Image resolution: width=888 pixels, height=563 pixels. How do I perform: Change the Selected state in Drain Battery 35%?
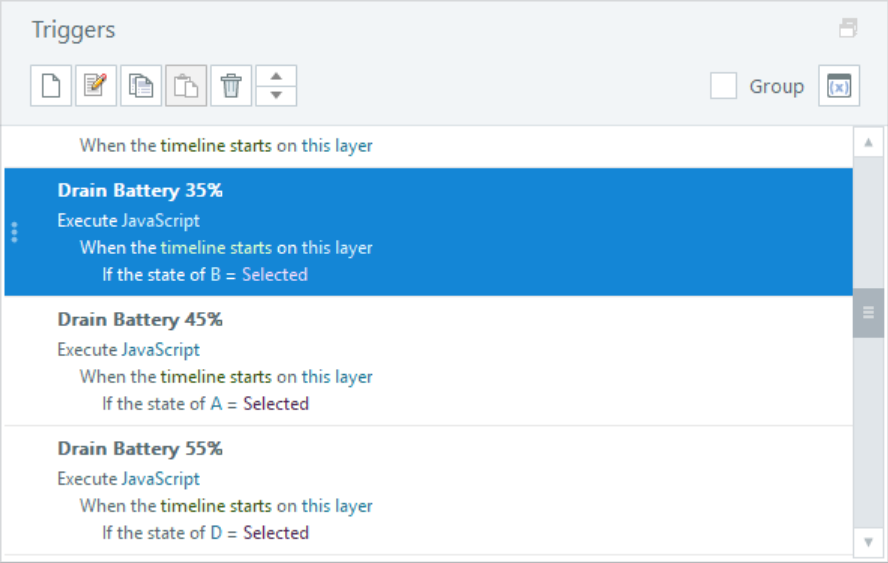click(274, 274)
